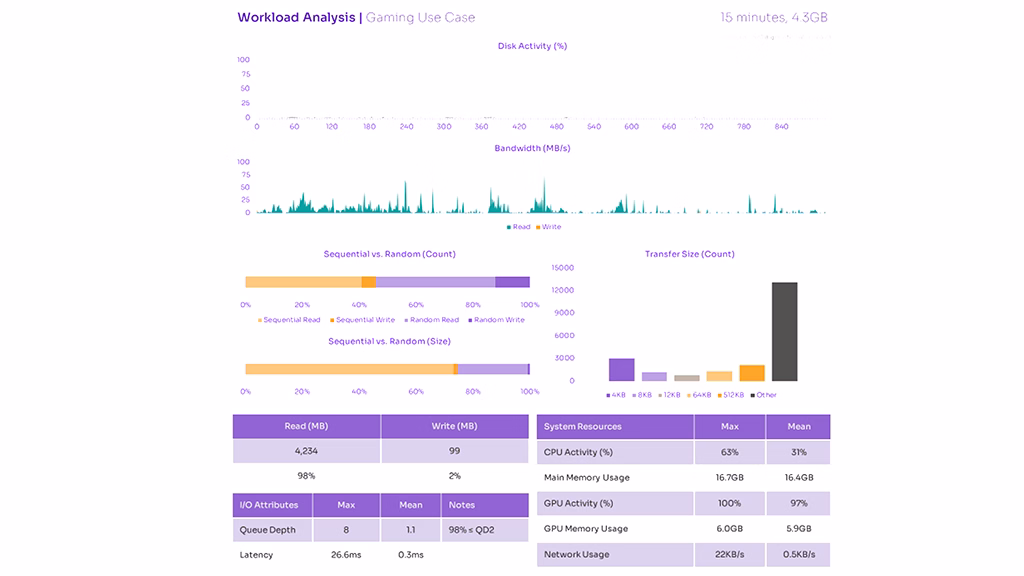Click Max header in System Resources table

tap(729, 426)
